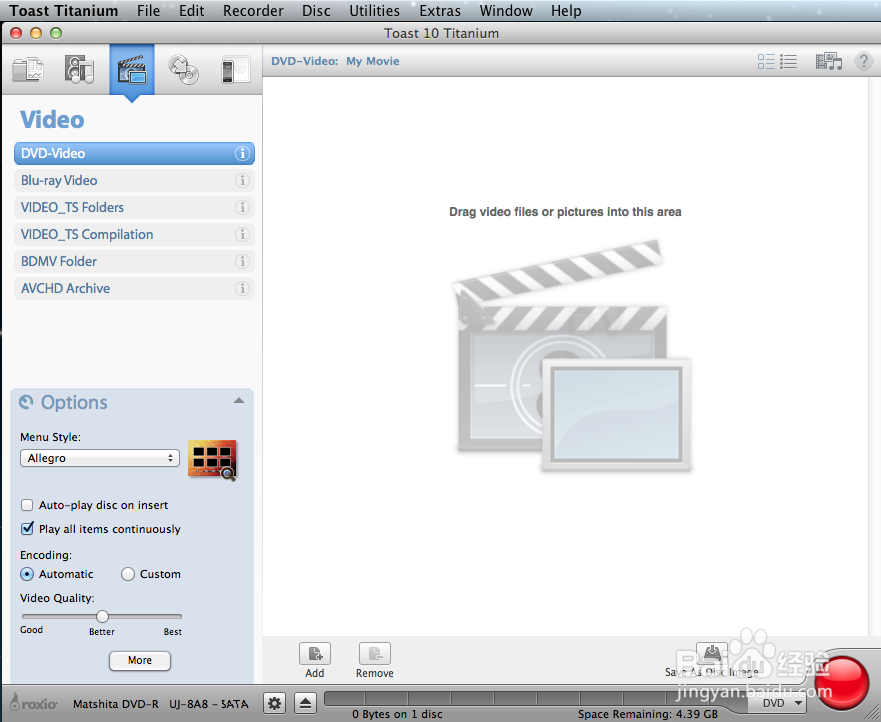Show info for VIDEO_TS Compilation

[242, 234]
